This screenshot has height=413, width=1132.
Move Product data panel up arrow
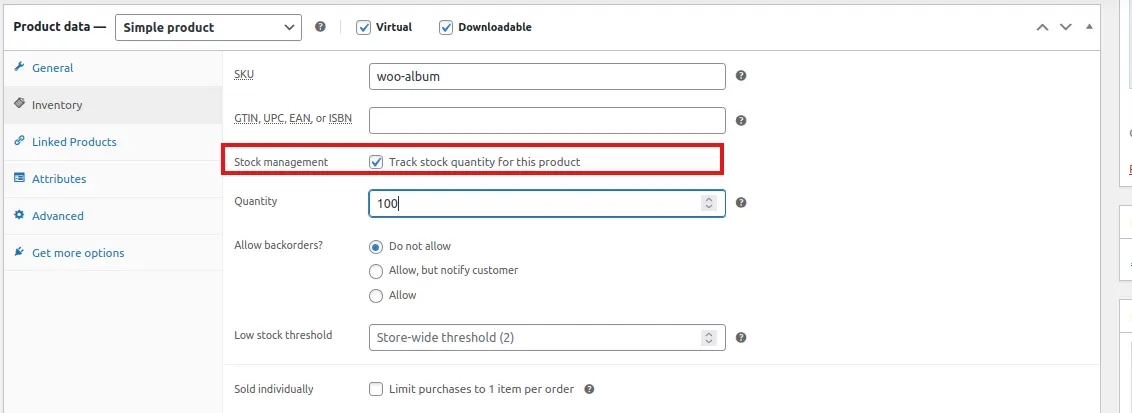click(x=1042, y=27)
